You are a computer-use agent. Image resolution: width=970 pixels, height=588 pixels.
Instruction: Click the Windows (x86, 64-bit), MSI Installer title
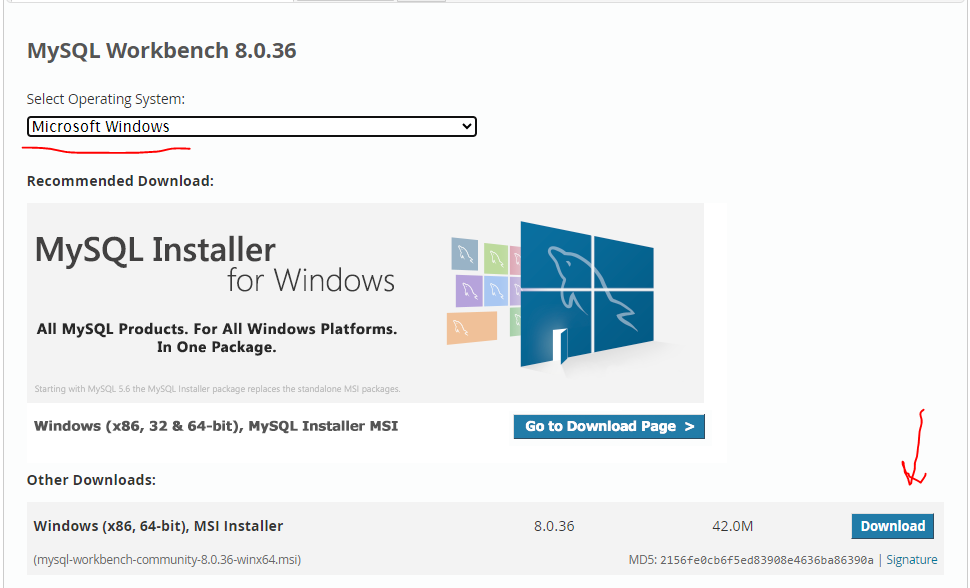click(x=158, y=526)
